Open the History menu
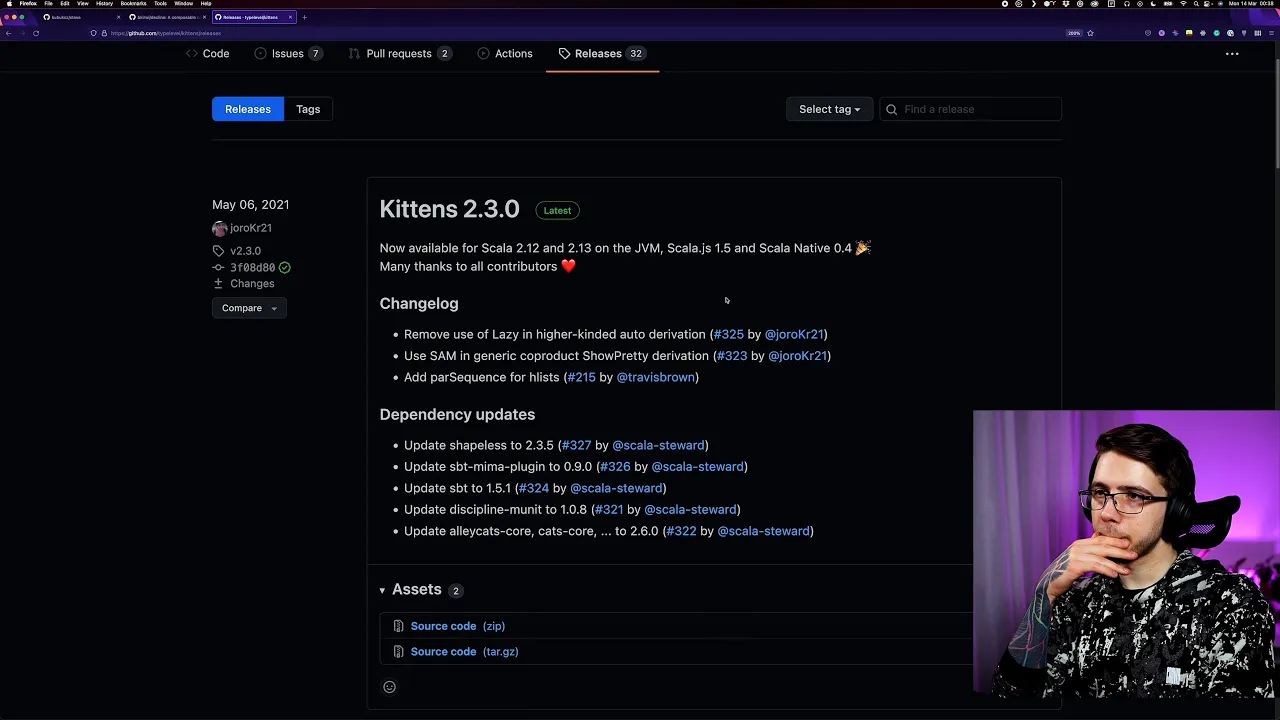 tap(104, 4)
